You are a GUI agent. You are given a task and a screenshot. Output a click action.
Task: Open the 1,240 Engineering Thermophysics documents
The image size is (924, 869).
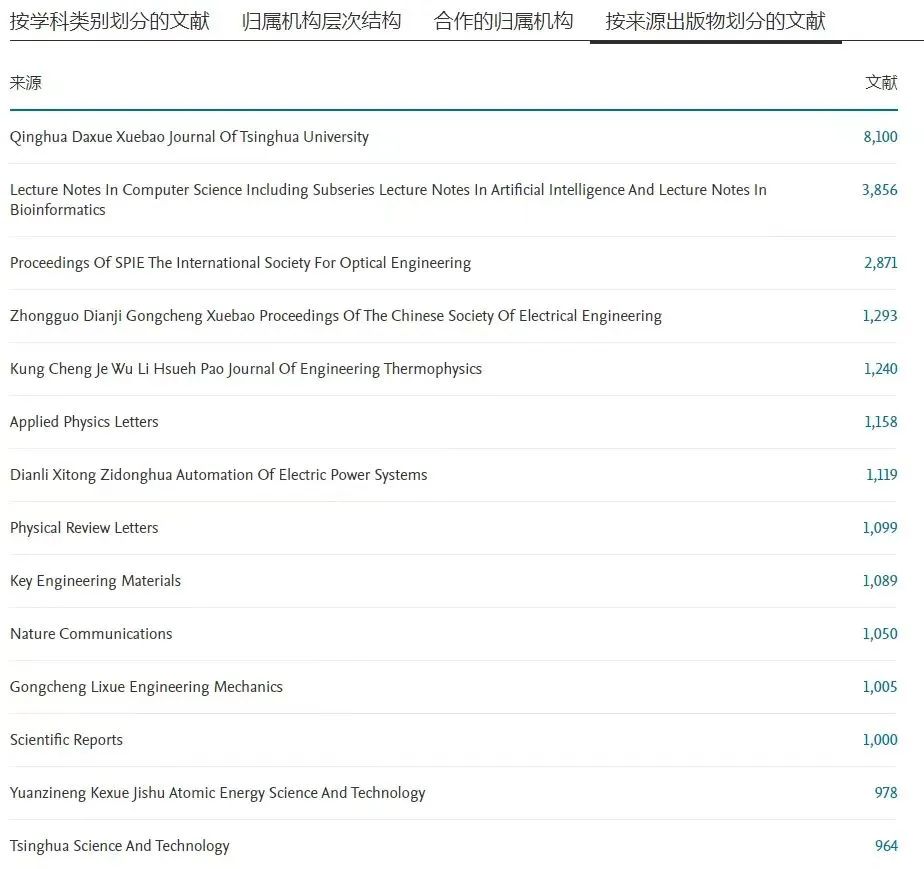point(880,369)
